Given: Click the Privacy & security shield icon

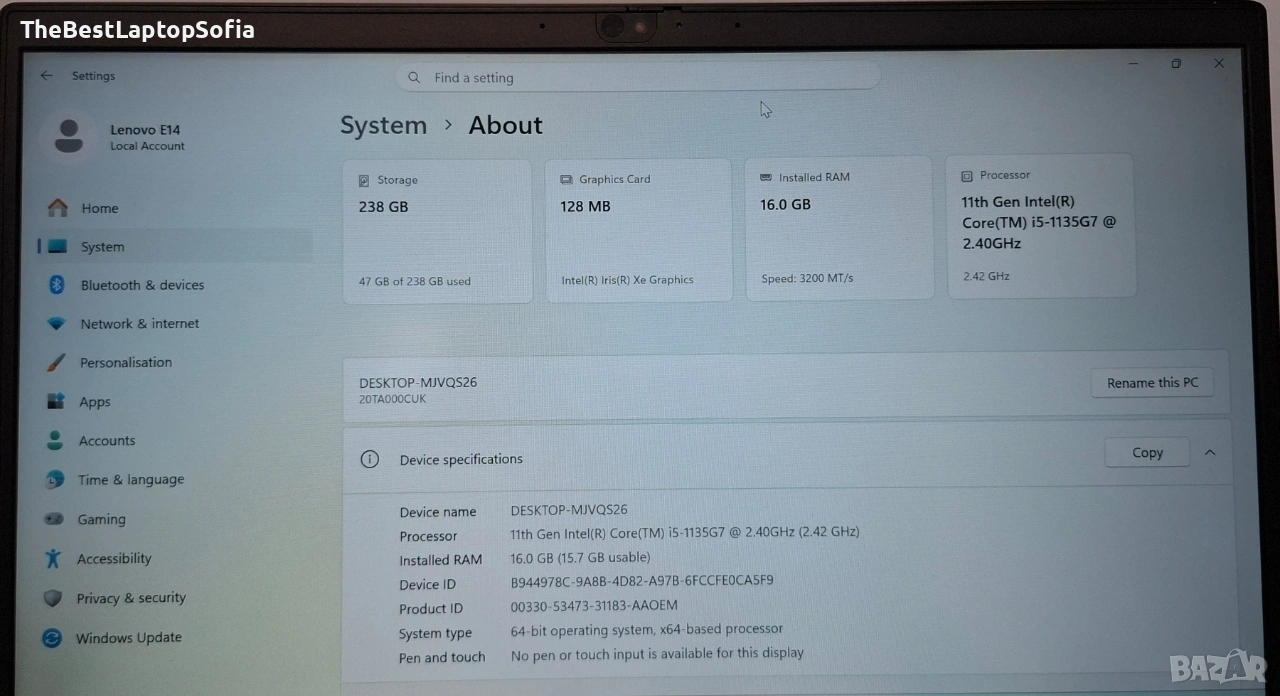Looking at the screenshot, I should [x=54, y=599].
